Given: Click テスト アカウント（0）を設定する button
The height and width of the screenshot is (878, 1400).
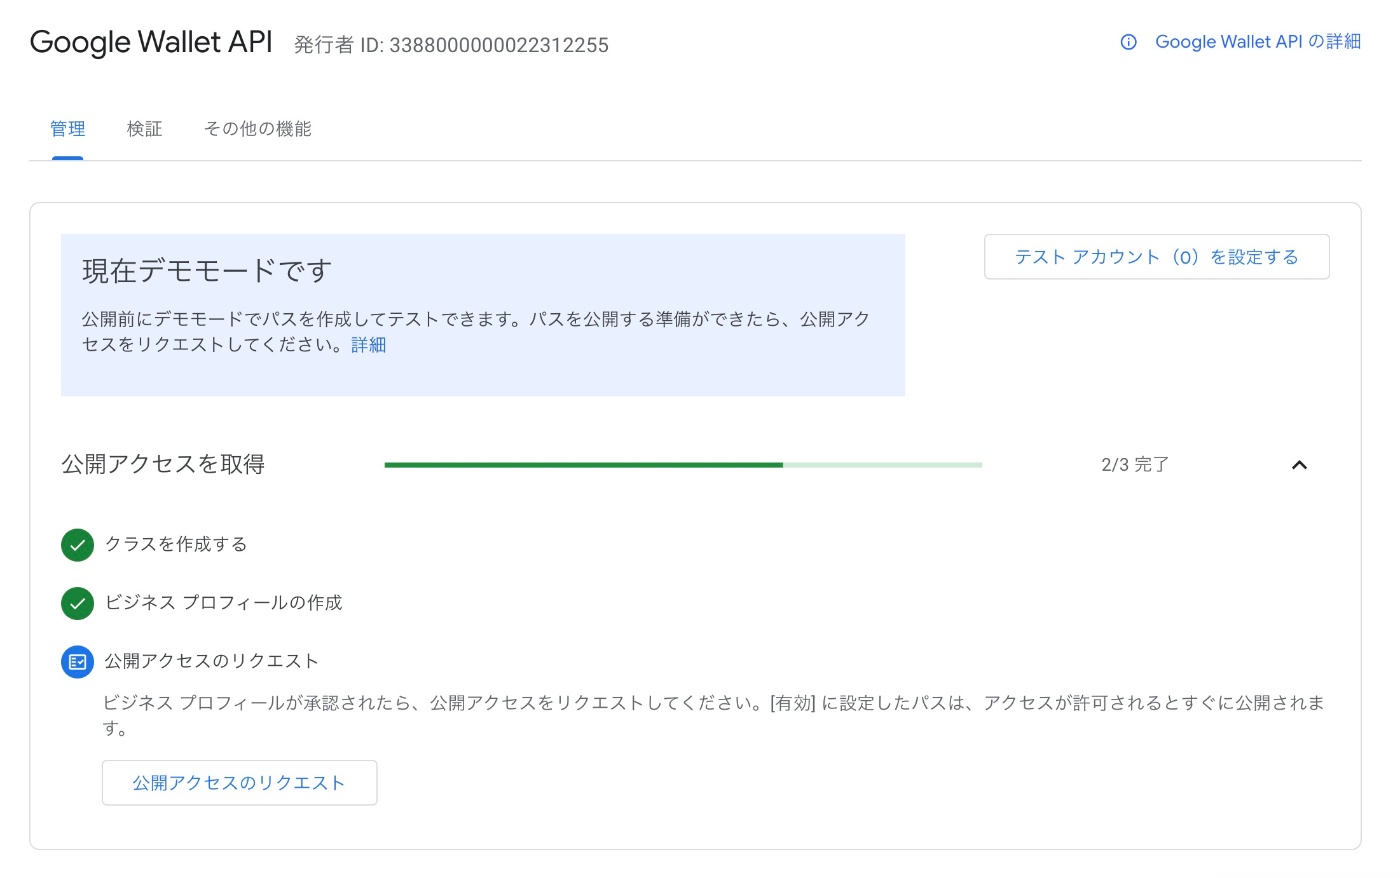Looking at the screenshot, I should [x=1157, y=257].
